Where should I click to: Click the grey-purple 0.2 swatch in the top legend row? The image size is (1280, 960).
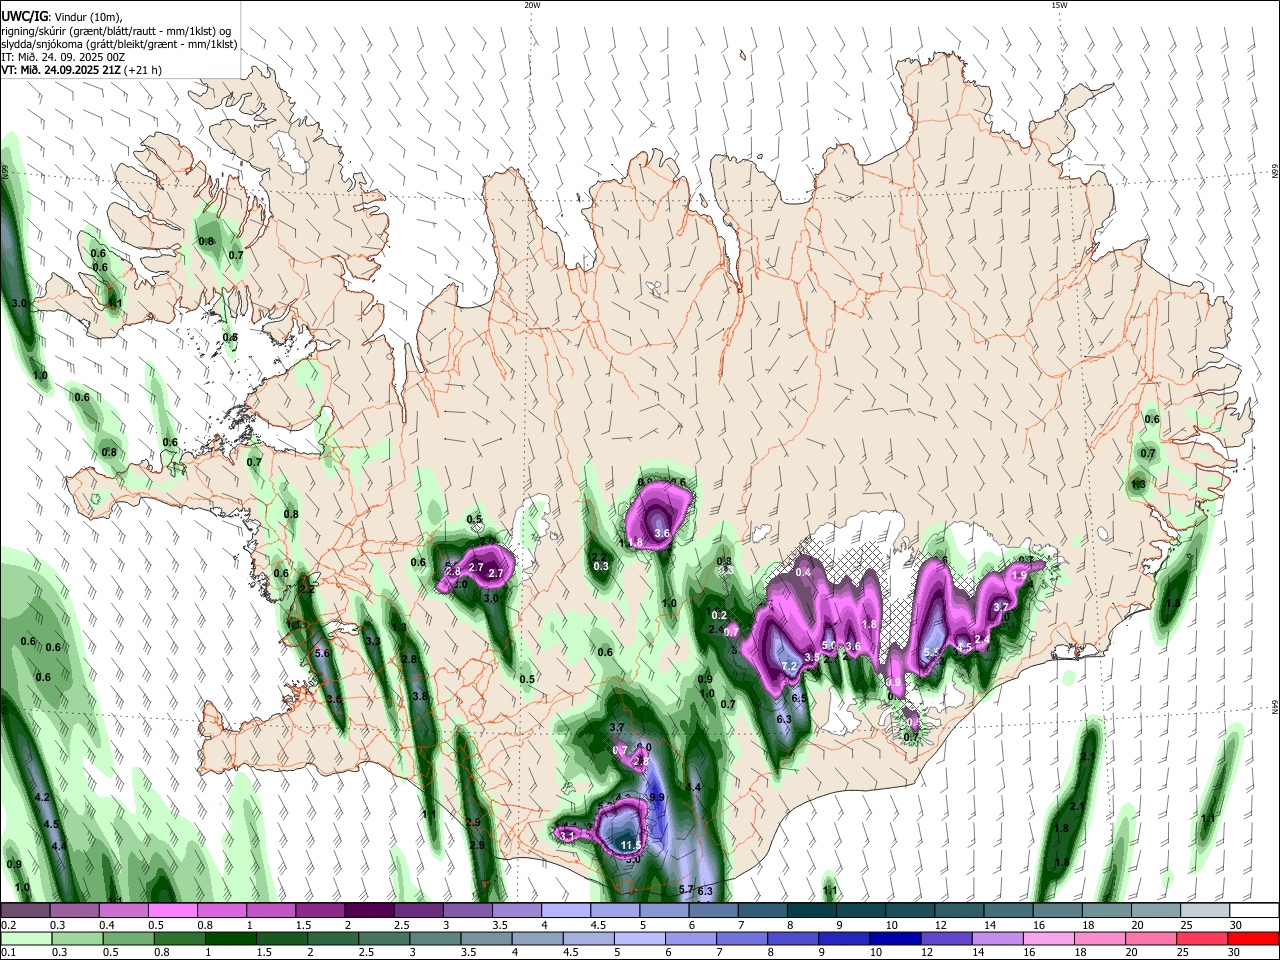pyautogui.click(x=25, y=911)
